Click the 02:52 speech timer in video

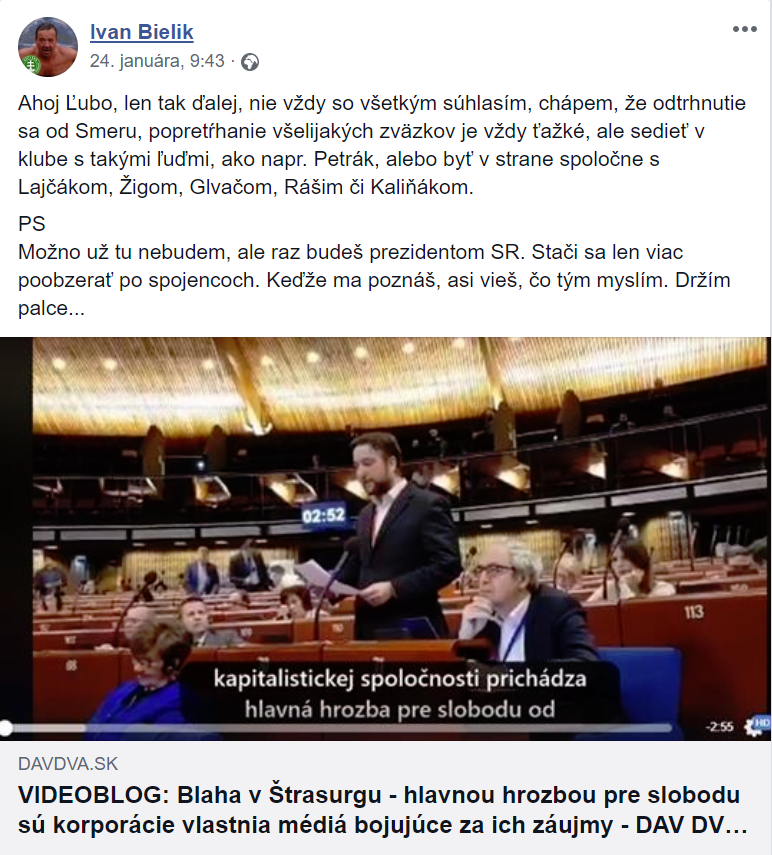(x=324, y=515)
